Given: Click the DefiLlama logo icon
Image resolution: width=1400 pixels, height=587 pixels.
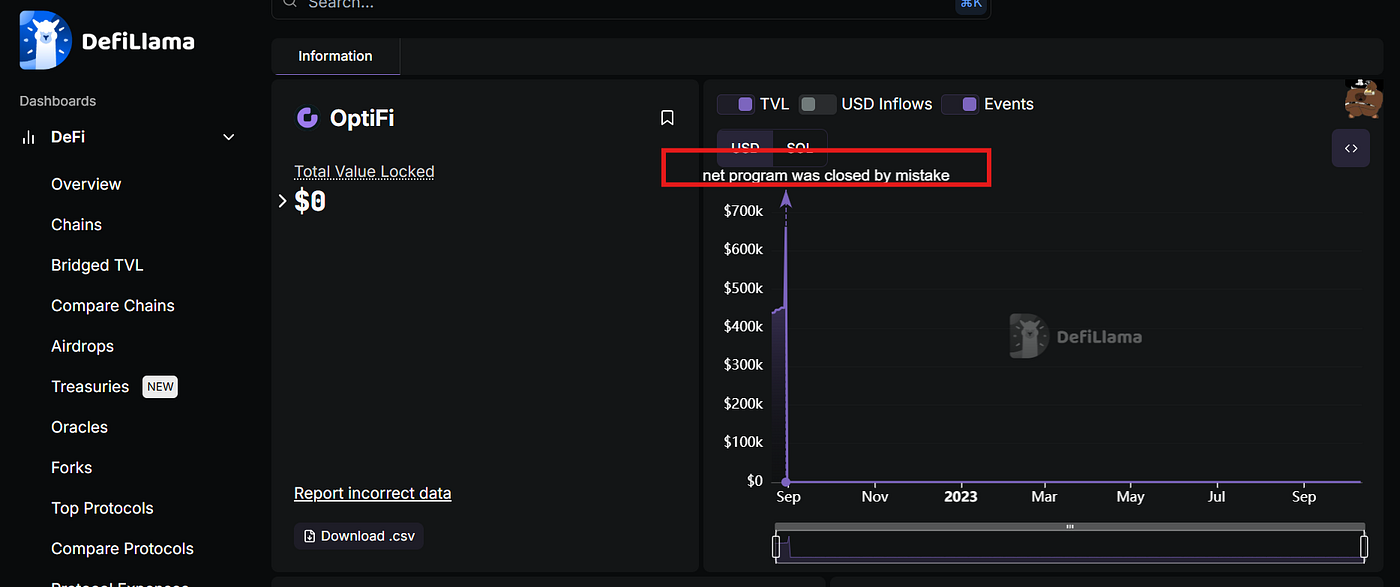Looking at the screenshot, I should pyautogui.click(x=45, y=41).
